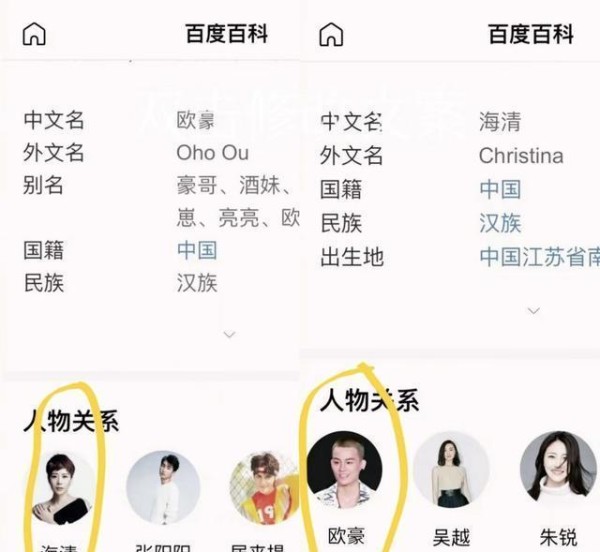Open 朱锐's avatar thumbnail

tap(558, 468)
